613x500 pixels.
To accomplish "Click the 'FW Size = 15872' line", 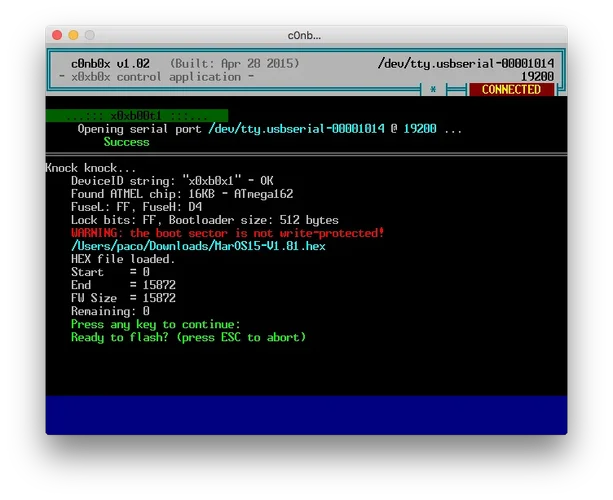I will click(x=123, y=298).
